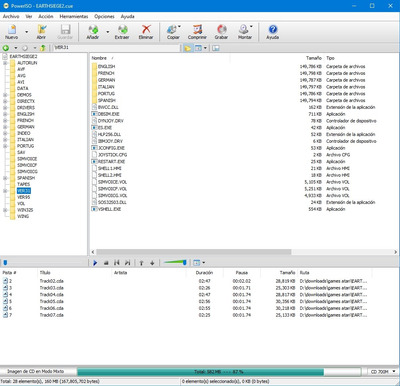The width and height of the screenshot is (400, 386).
Task: Click the Grabar disc icon
Action: (221, 30)
